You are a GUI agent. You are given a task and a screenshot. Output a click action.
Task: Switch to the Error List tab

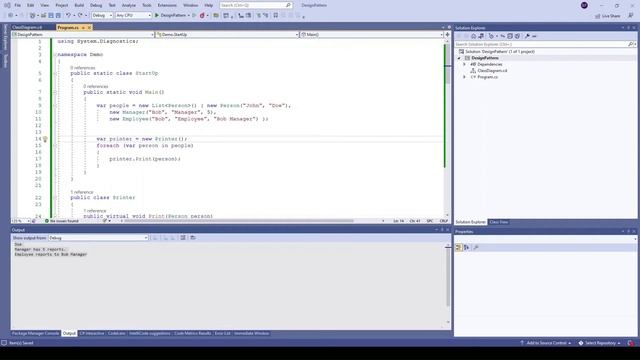click(x=222, y=333)
